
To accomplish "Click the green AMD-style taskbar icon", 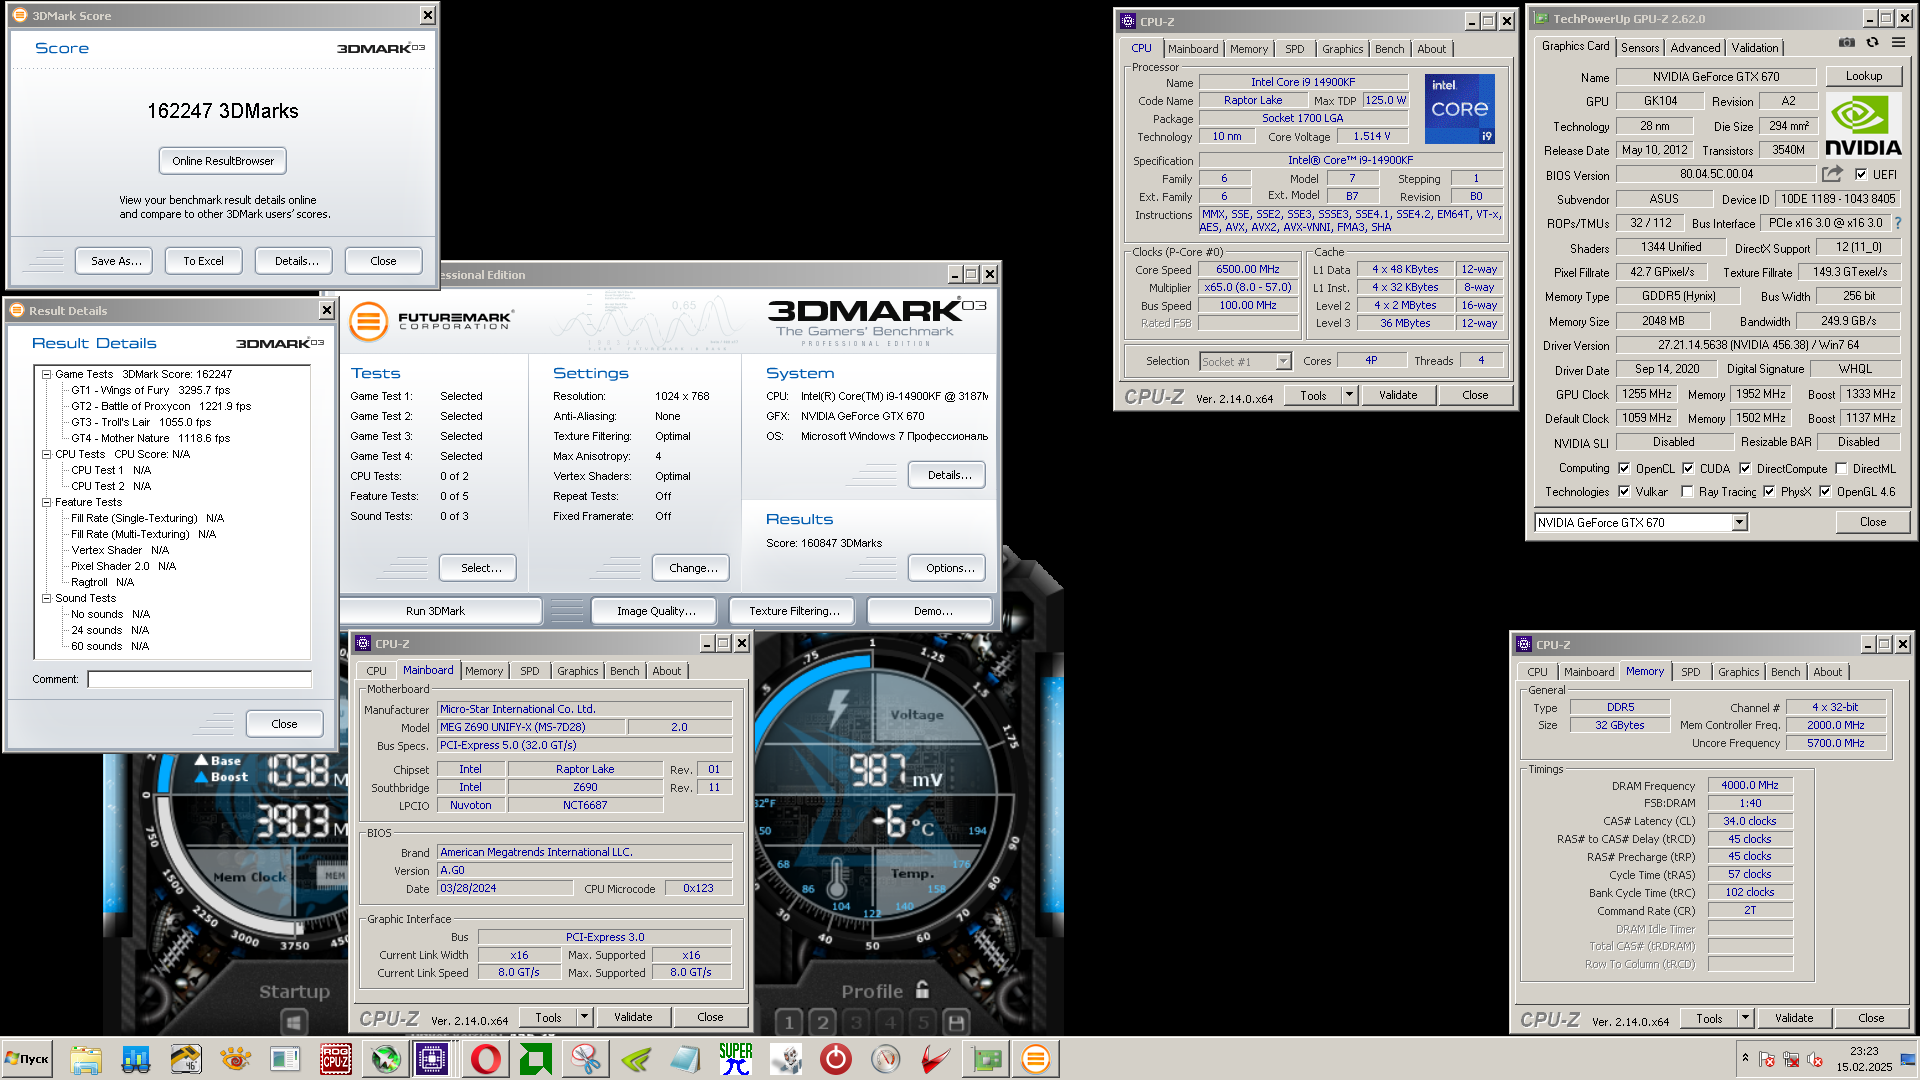I will click(x=535, y=1058).
